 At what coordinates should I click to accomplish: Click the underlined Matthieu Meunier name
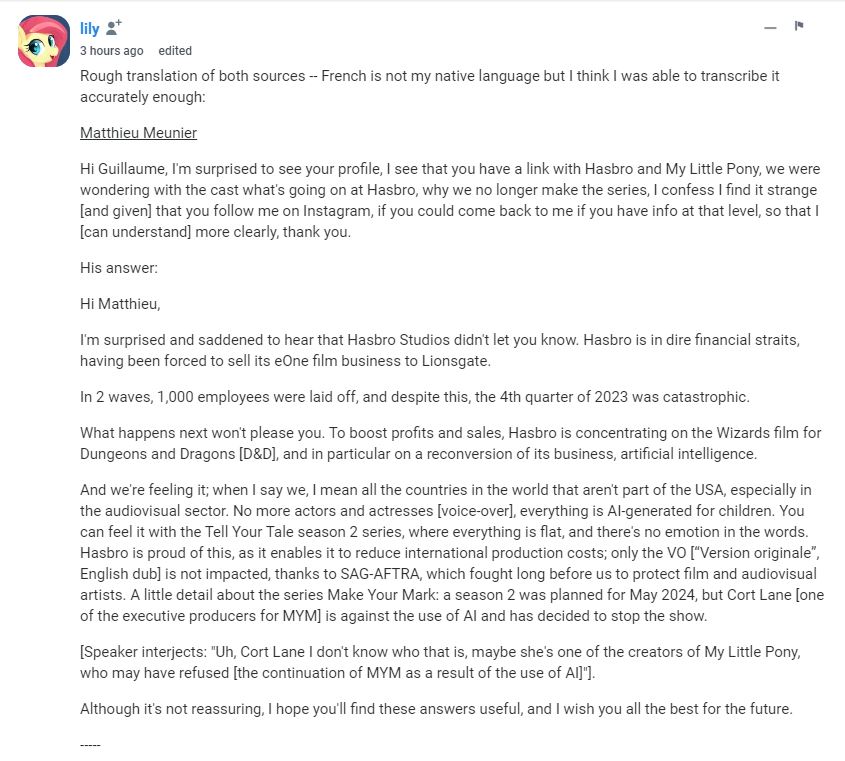pos(138,132)
